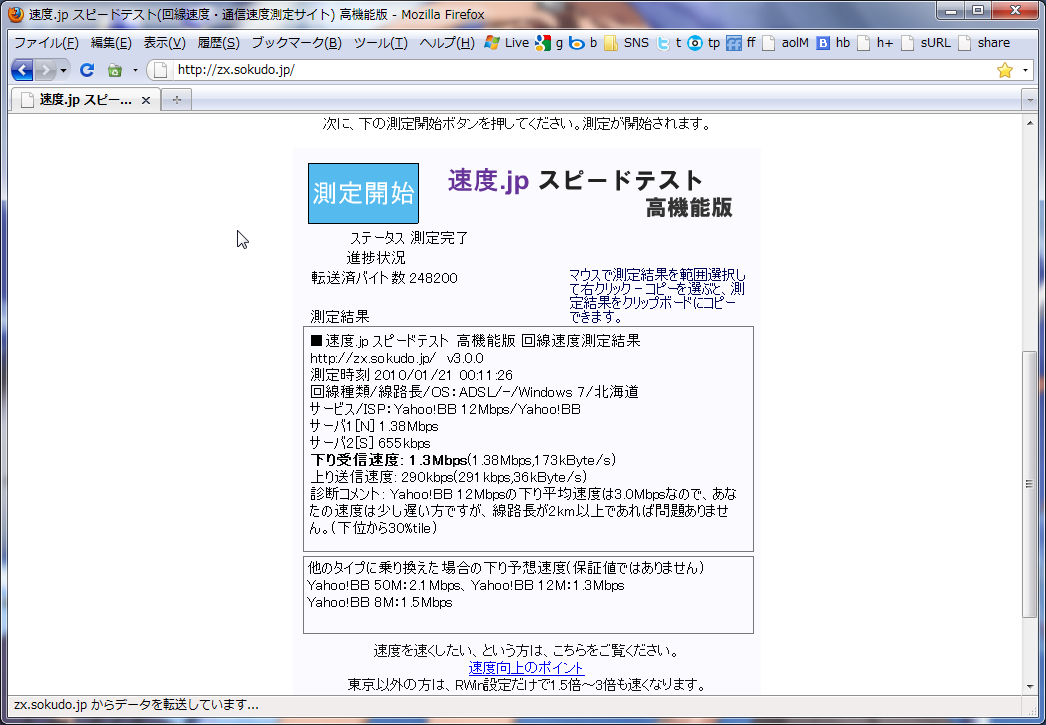
Task: Open the ファイル(F) menu
Action: [x=47, y=43]
